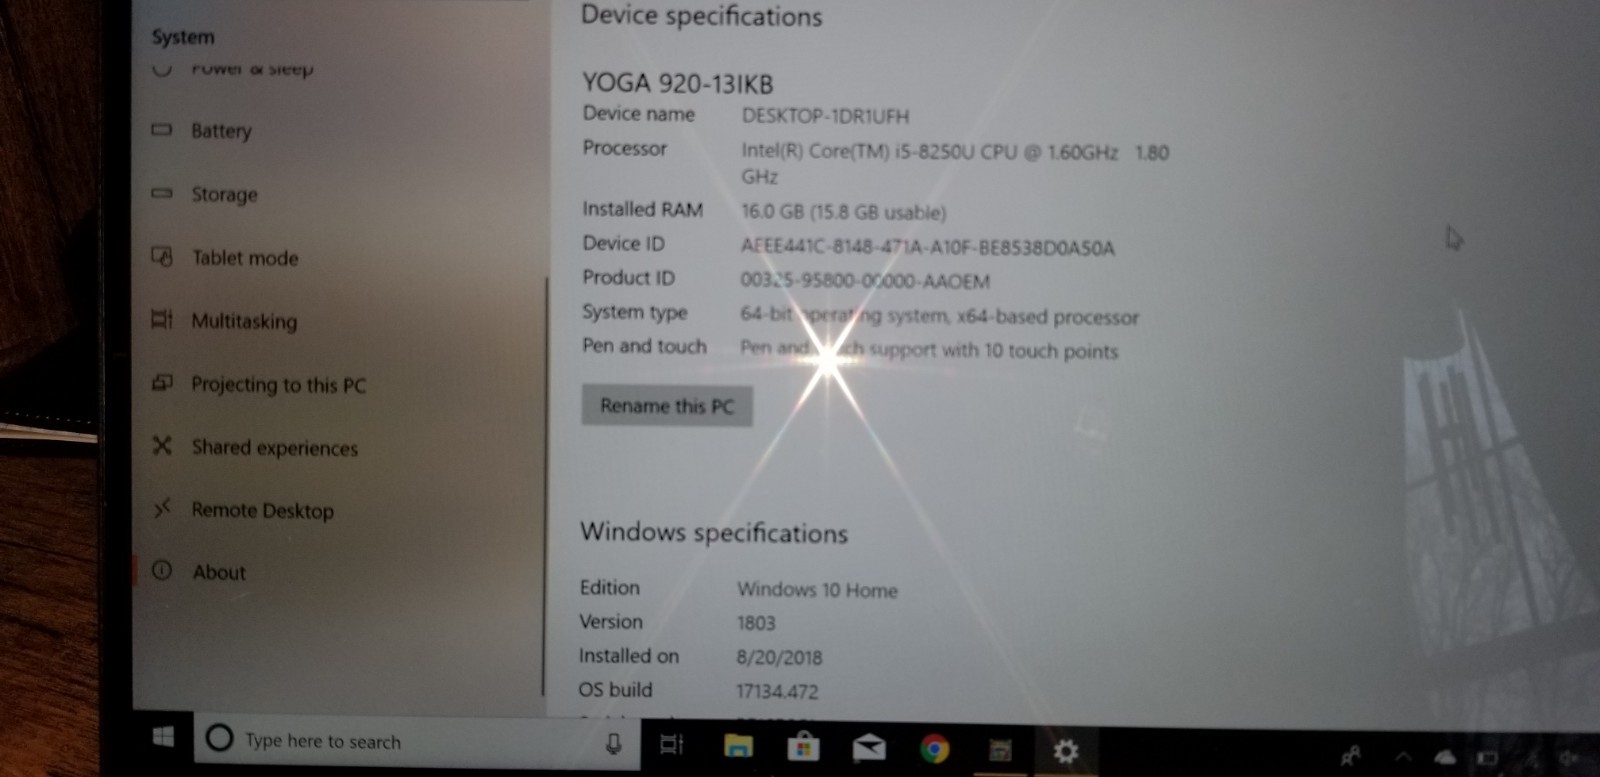
Task: Click Rename this PC button
Action: pyautogui.click(x=667, y=406)
